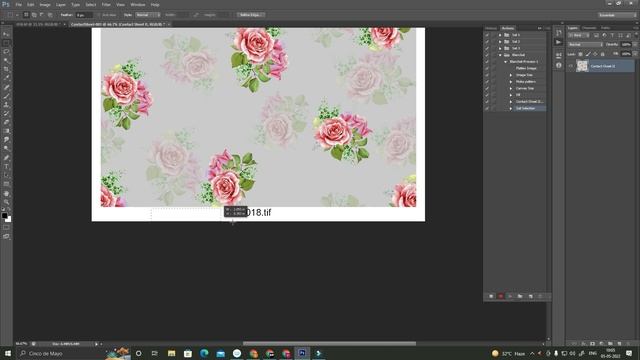This screenshot has width=640, height=360.
Task: Toggle checkmark for Make pattern step
Action: 487,82
